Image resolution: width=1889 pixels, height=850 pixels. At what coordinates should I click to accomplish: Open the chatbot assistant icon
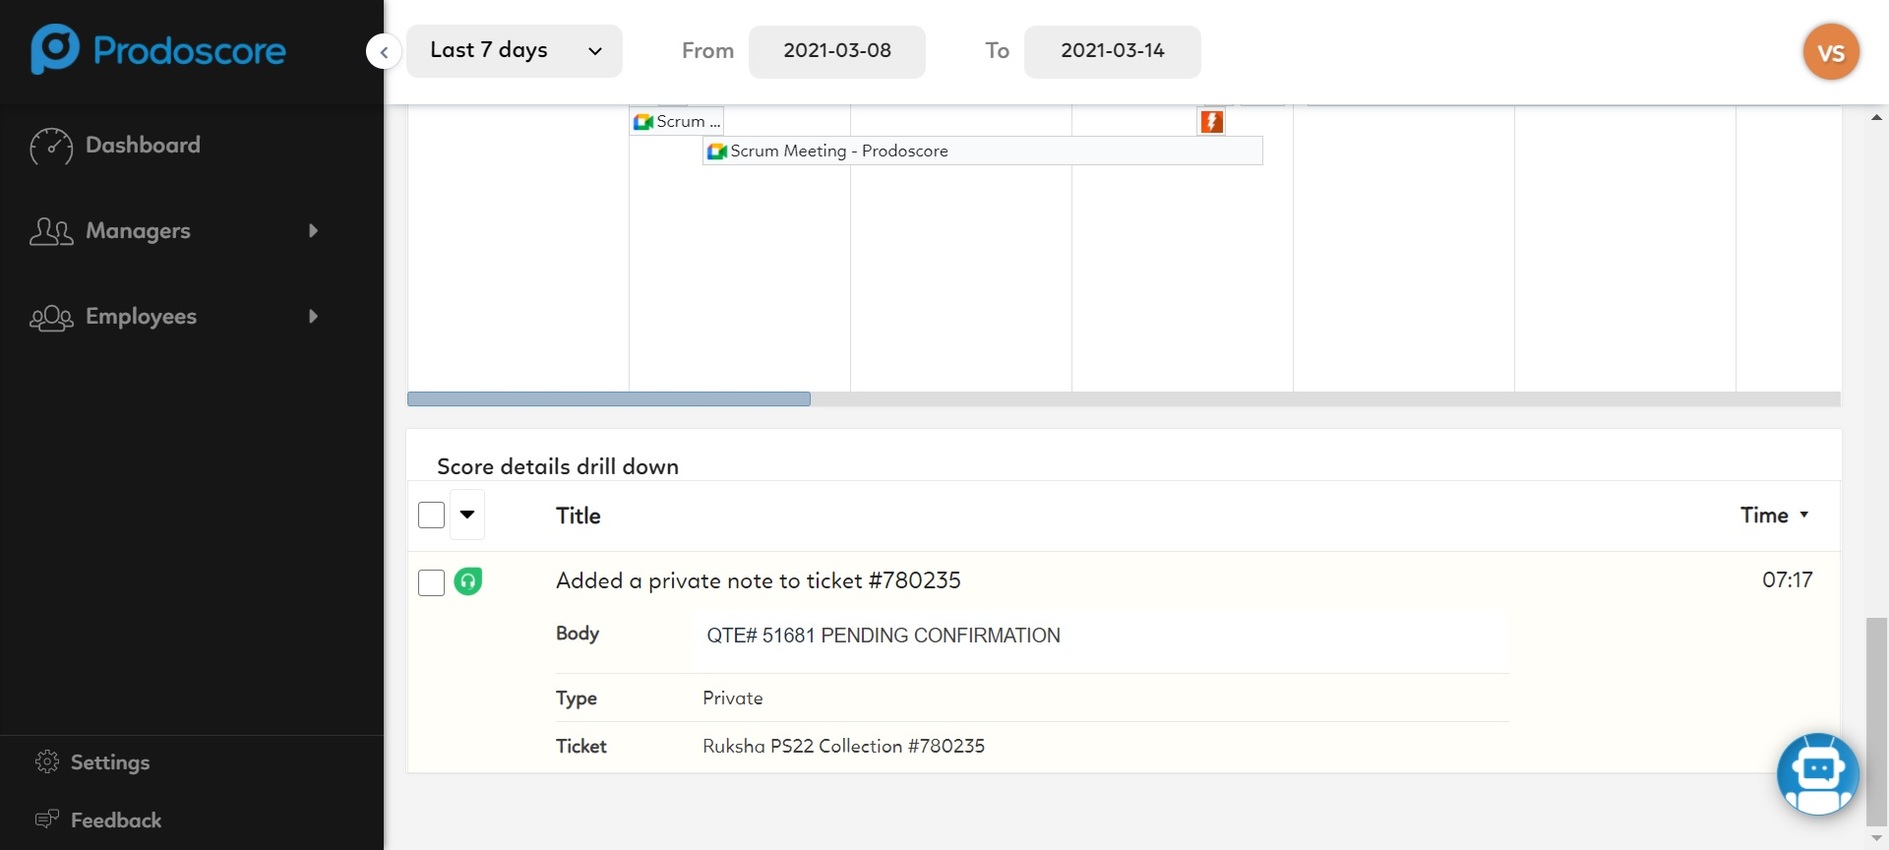[x=1817, y=774]
